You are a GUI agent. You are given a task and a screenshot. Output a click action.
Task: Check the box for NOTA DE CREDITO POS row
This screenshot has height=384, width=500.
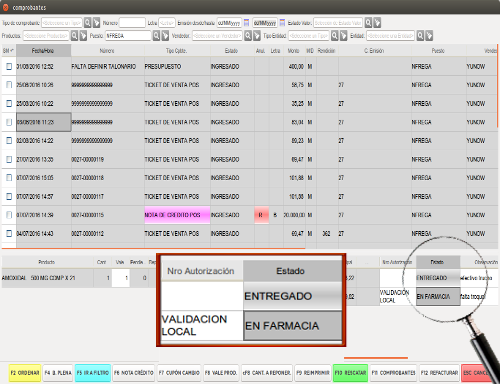[9, 215]
